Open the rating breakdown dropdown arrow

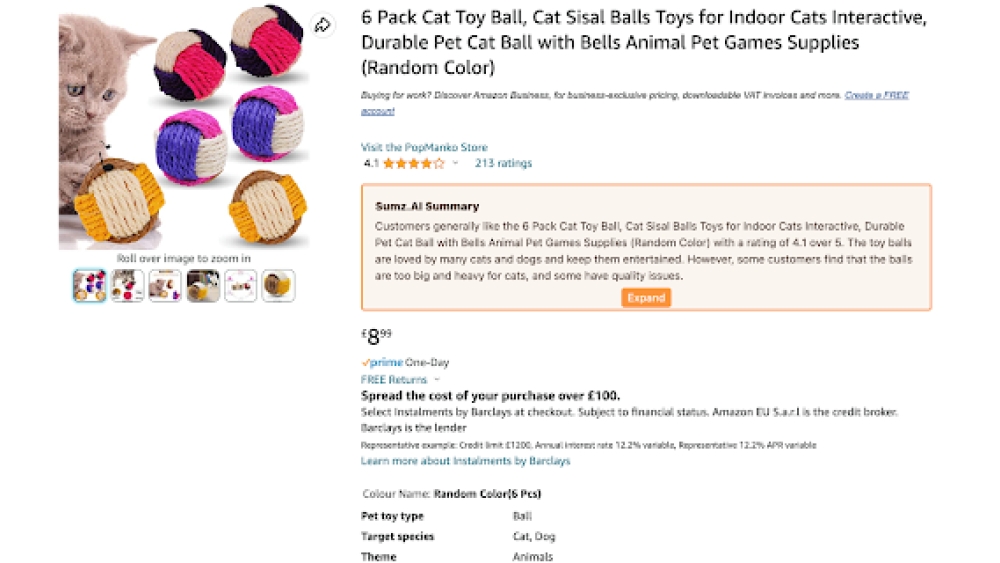coord(455,163)
